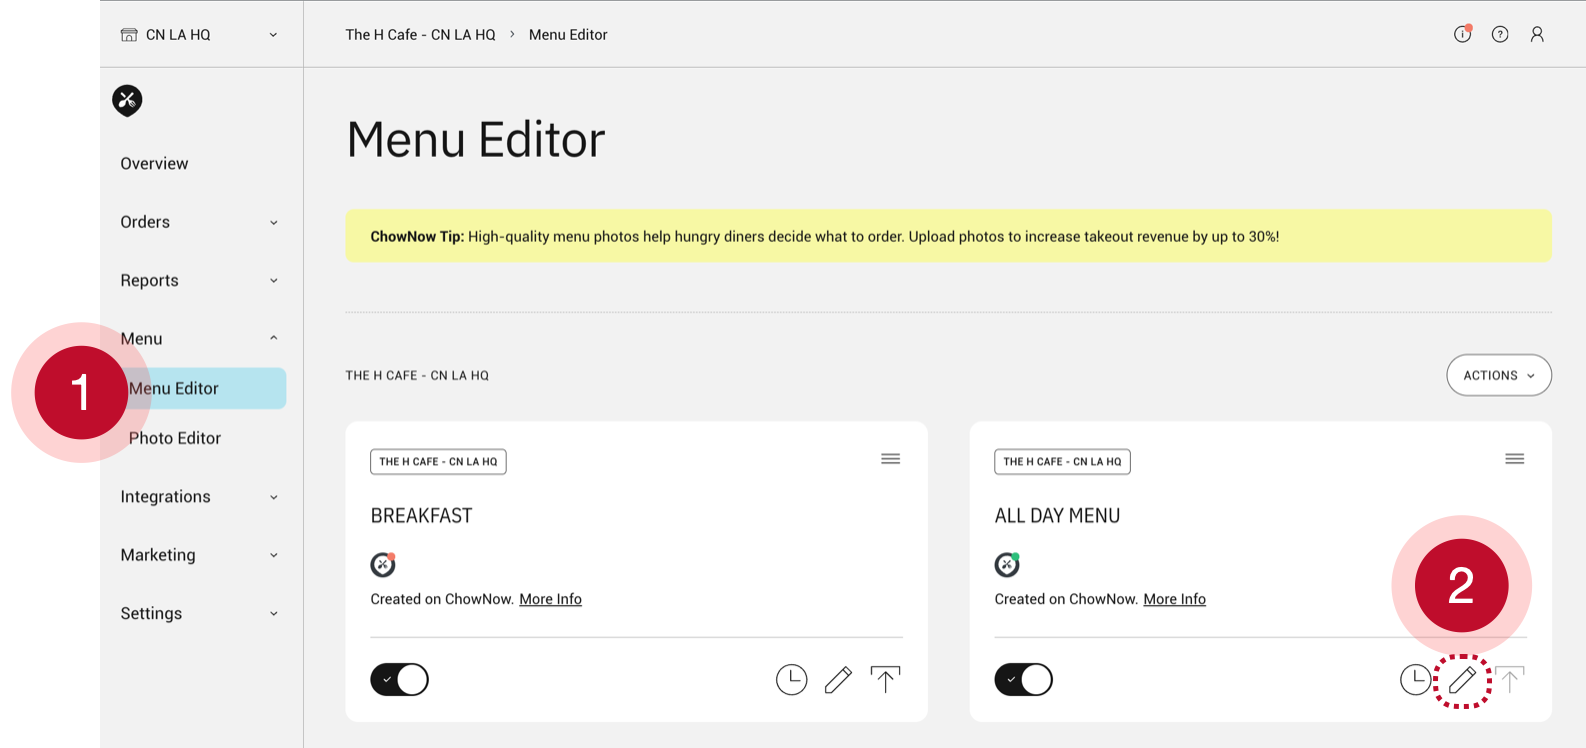
Task: Disable the All Day Menu toggle
Action: pos(1023,680)
